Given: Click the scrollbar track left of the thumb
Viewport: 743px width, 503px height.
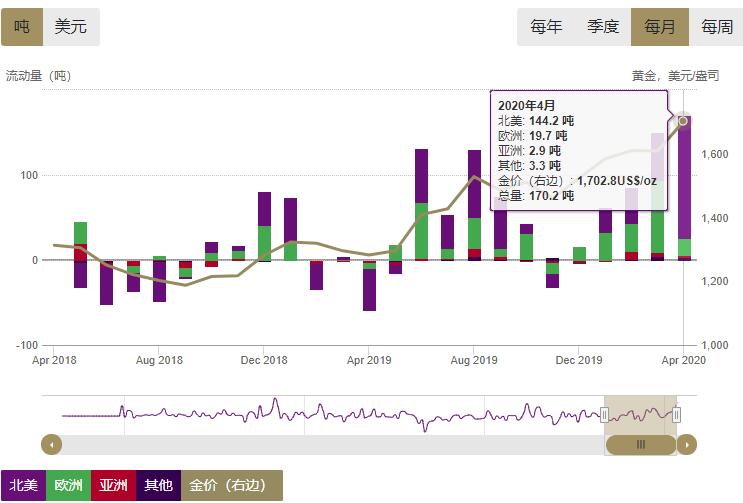Looking at the screenshot, I should point(334,445).
